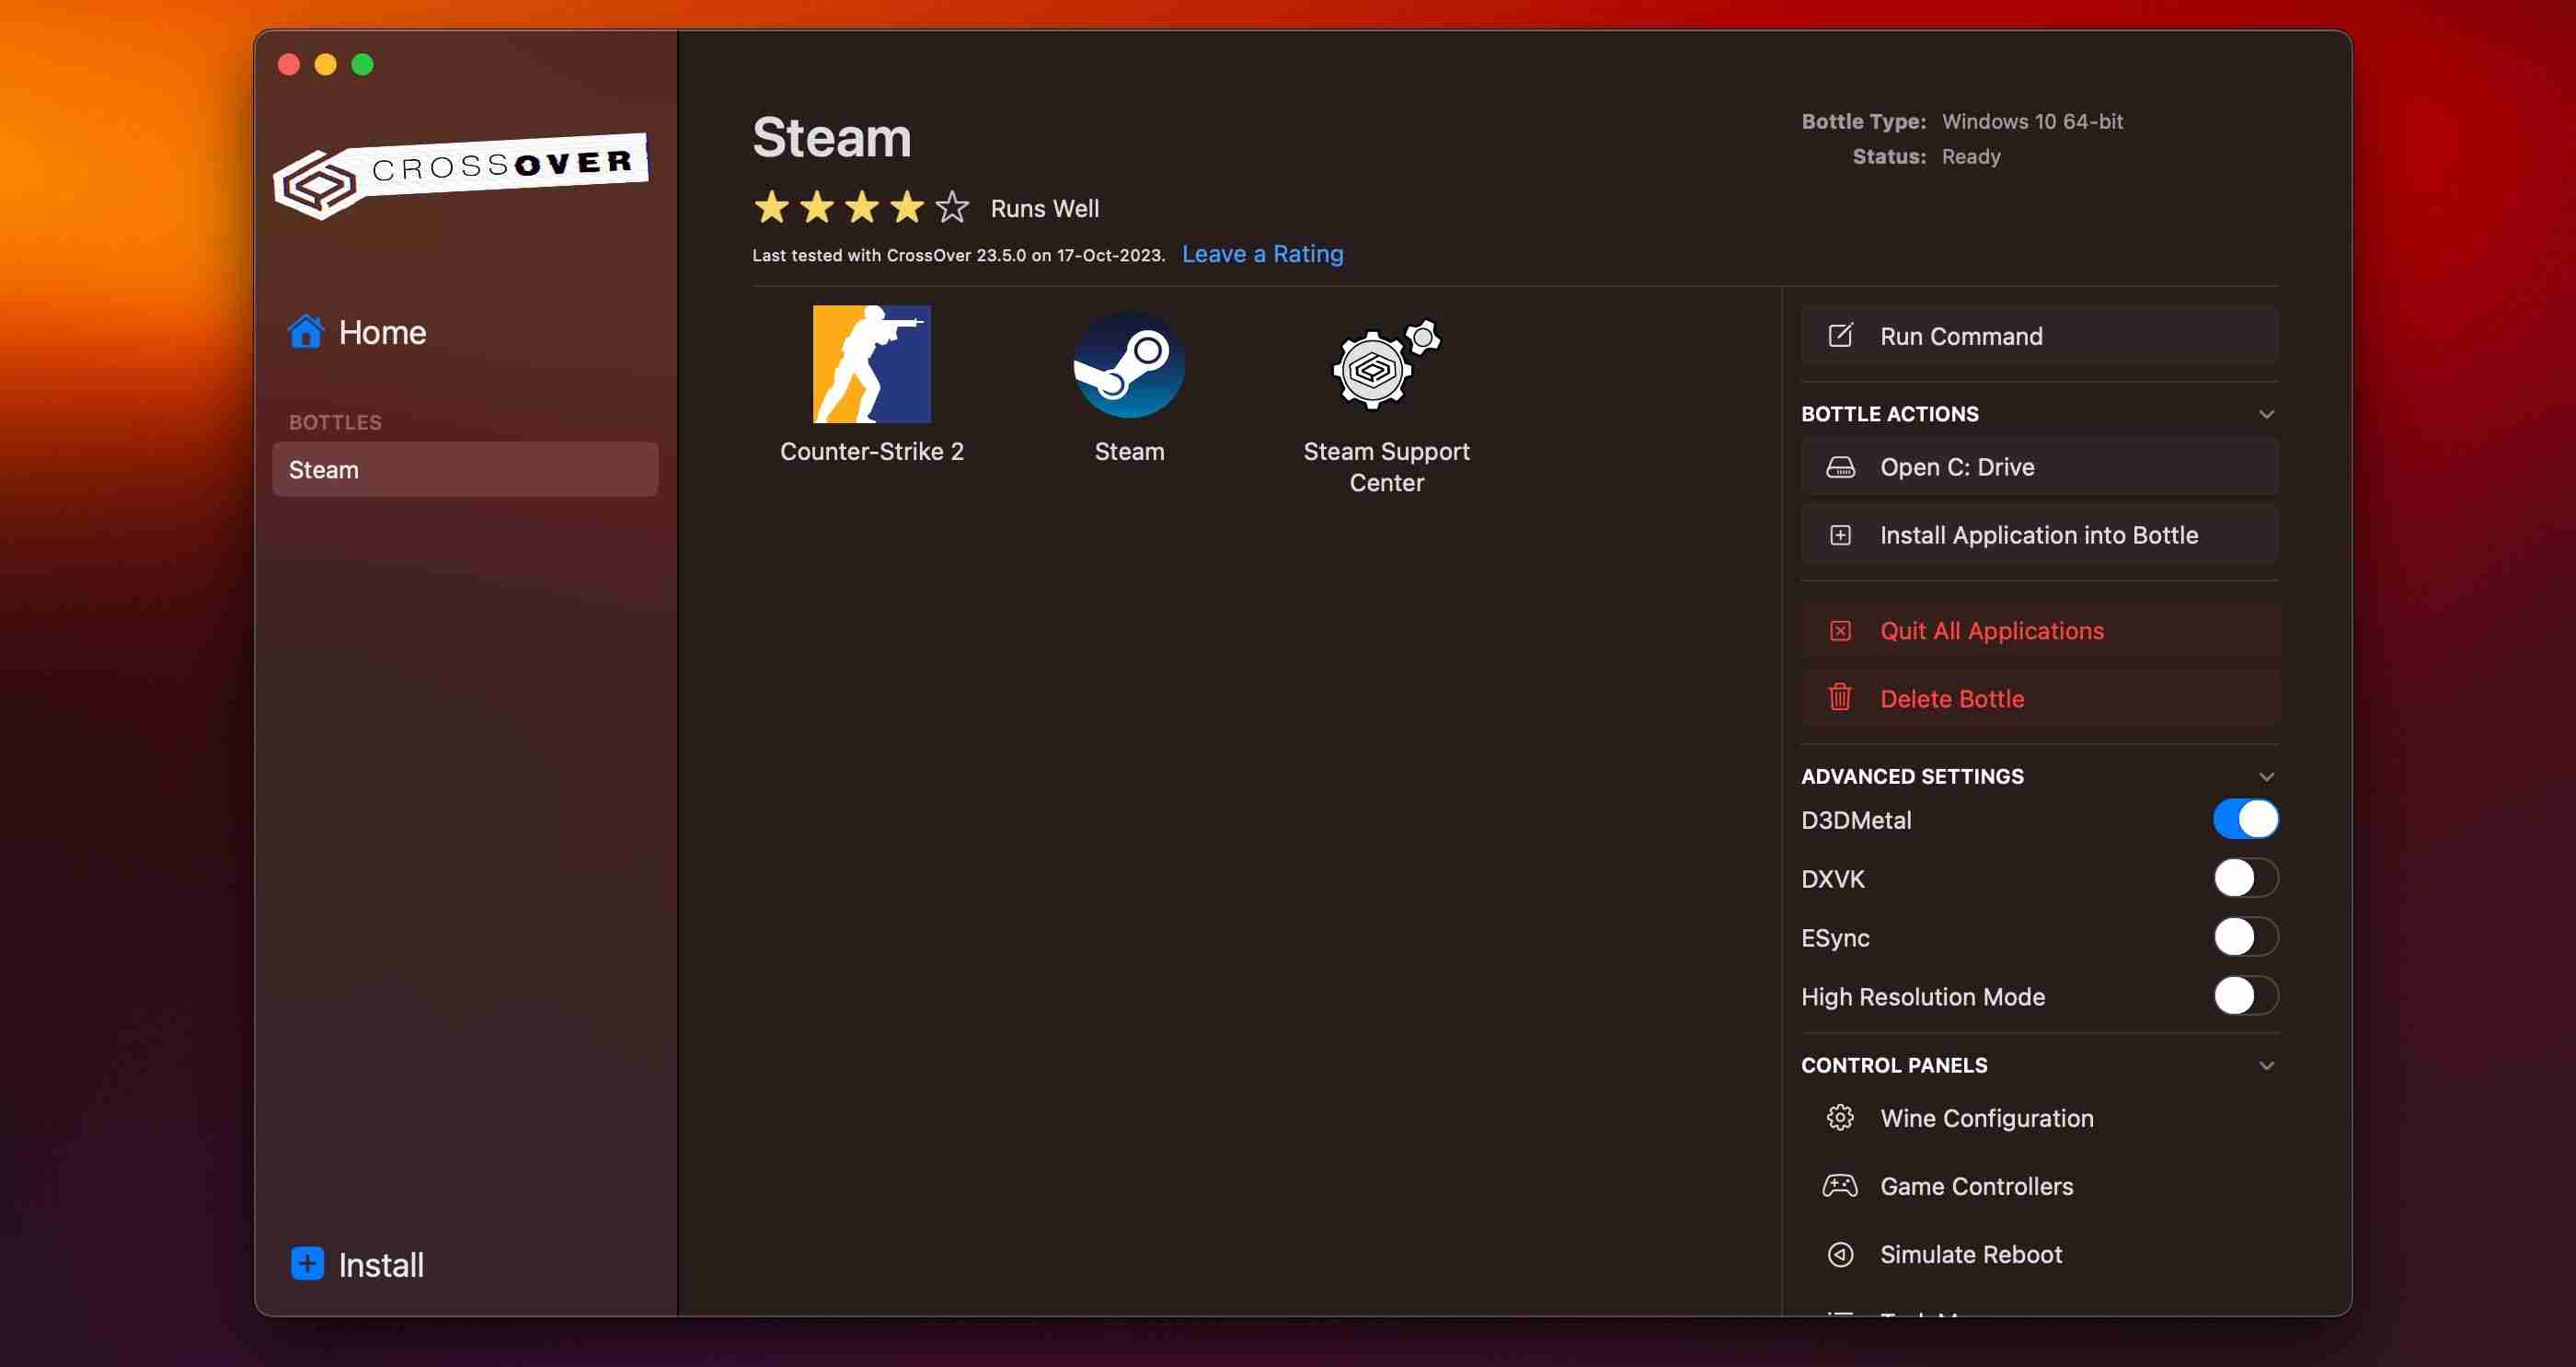Click the BOTTLE ACTIONS heading
The image size is (2576, 1367).
tap(1889, 414)
